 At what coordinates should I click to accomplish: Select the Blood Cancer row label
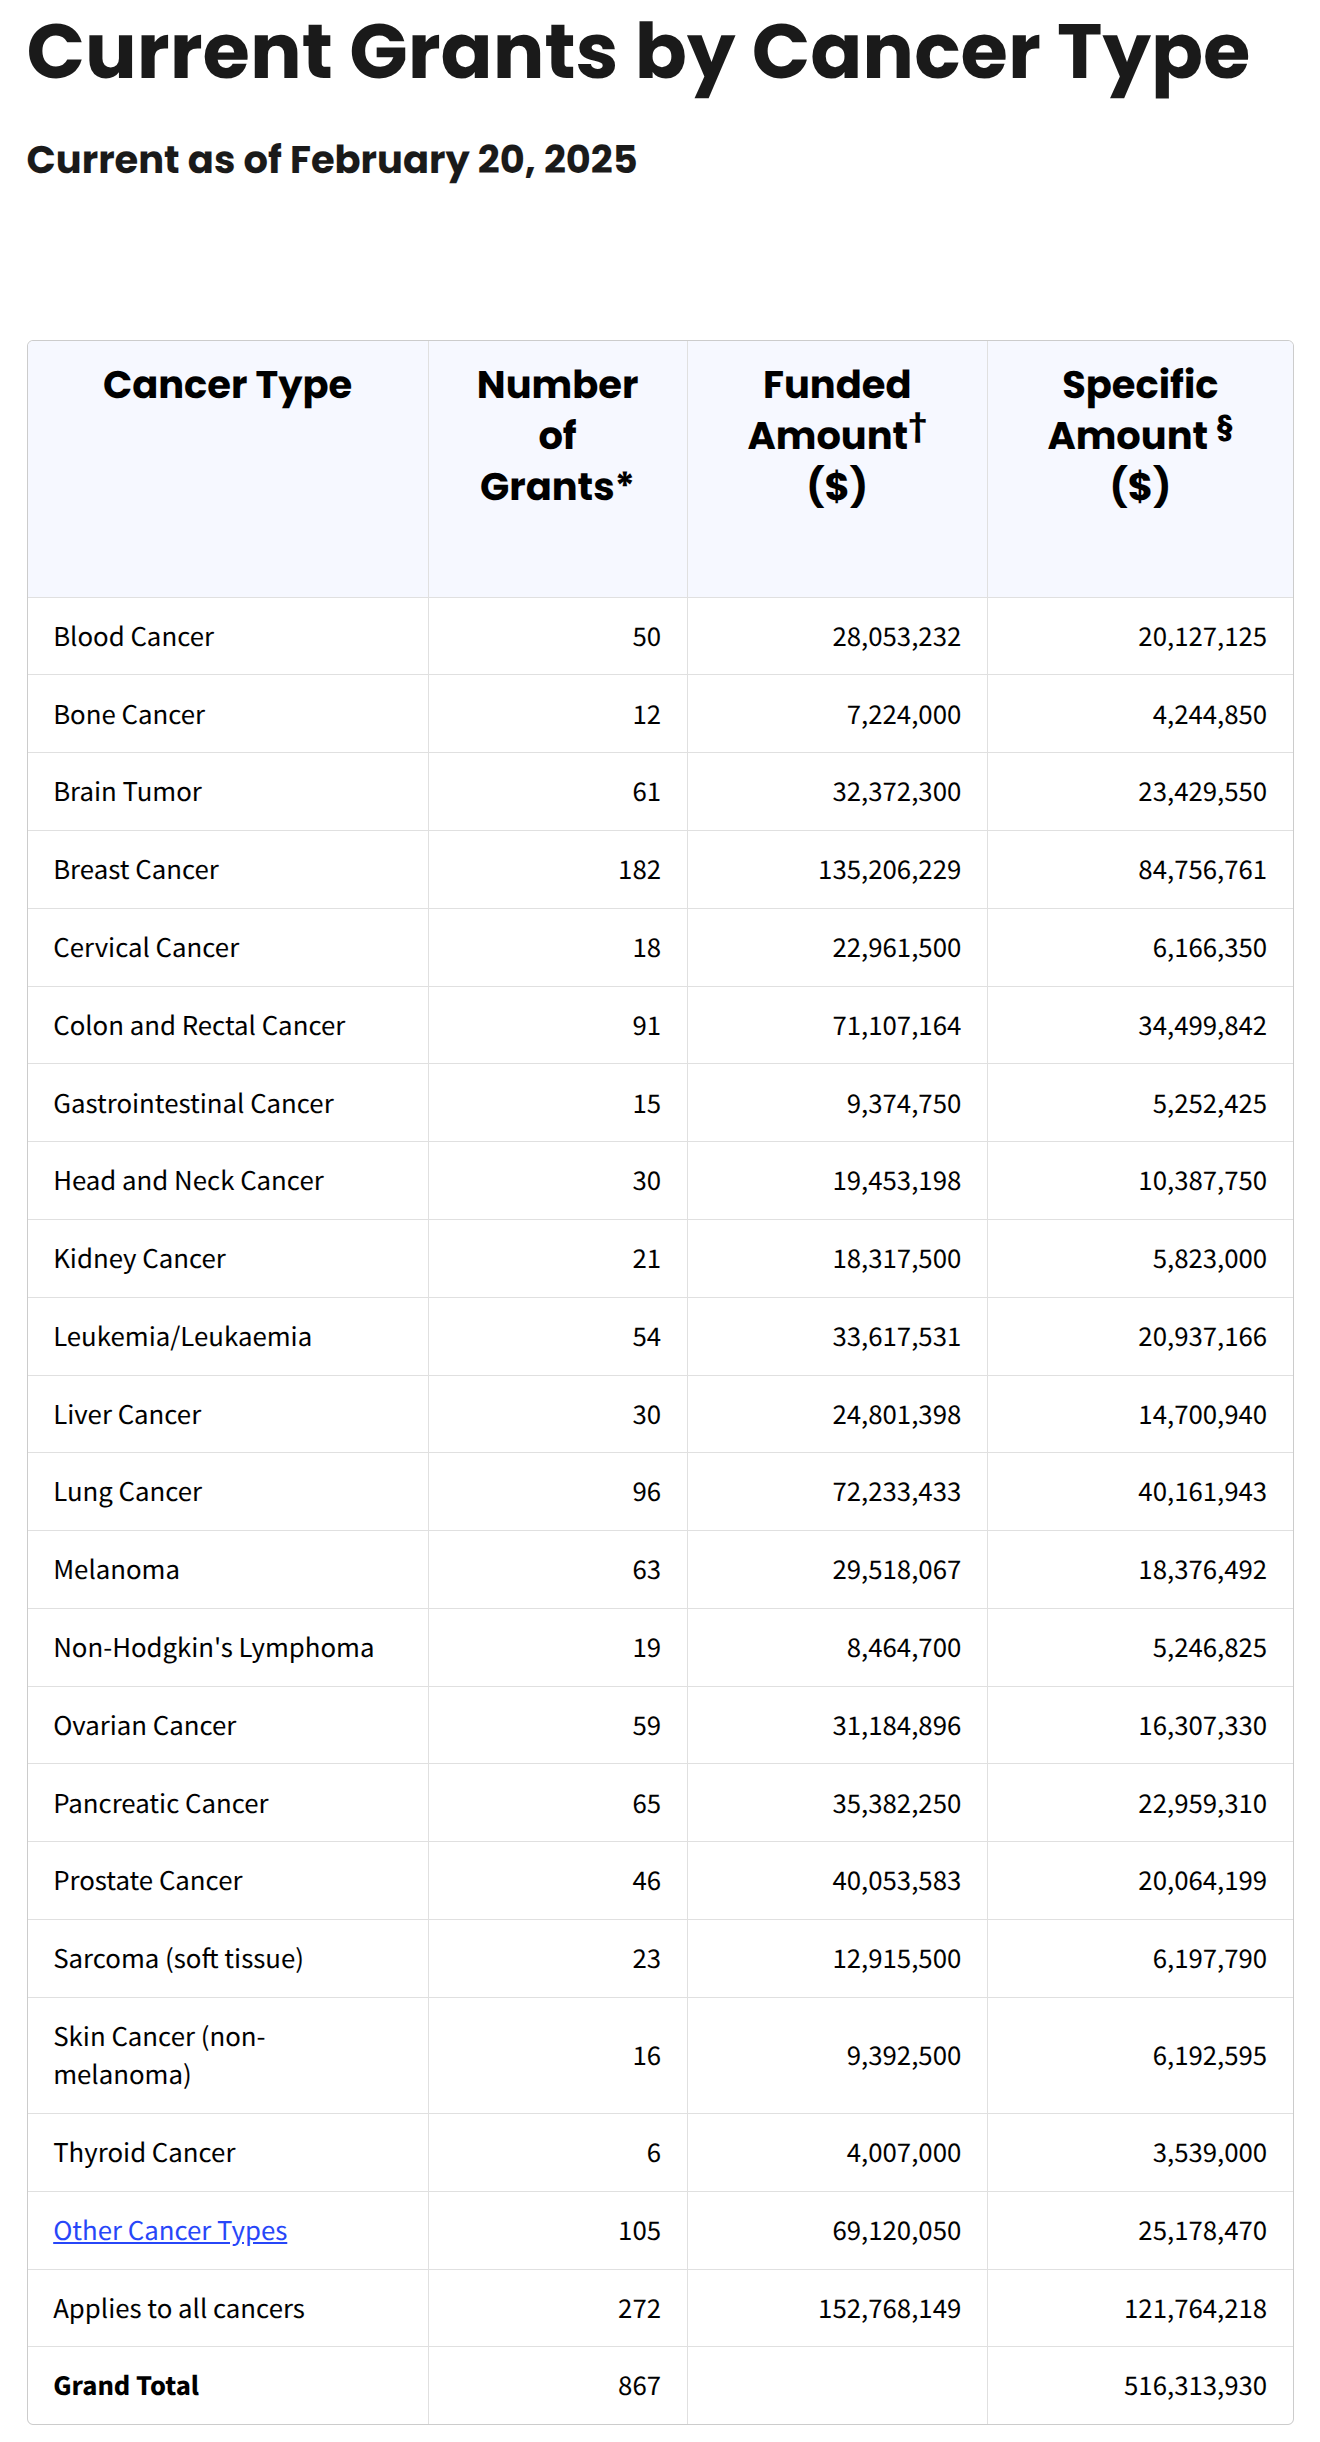tap(133, 637)
